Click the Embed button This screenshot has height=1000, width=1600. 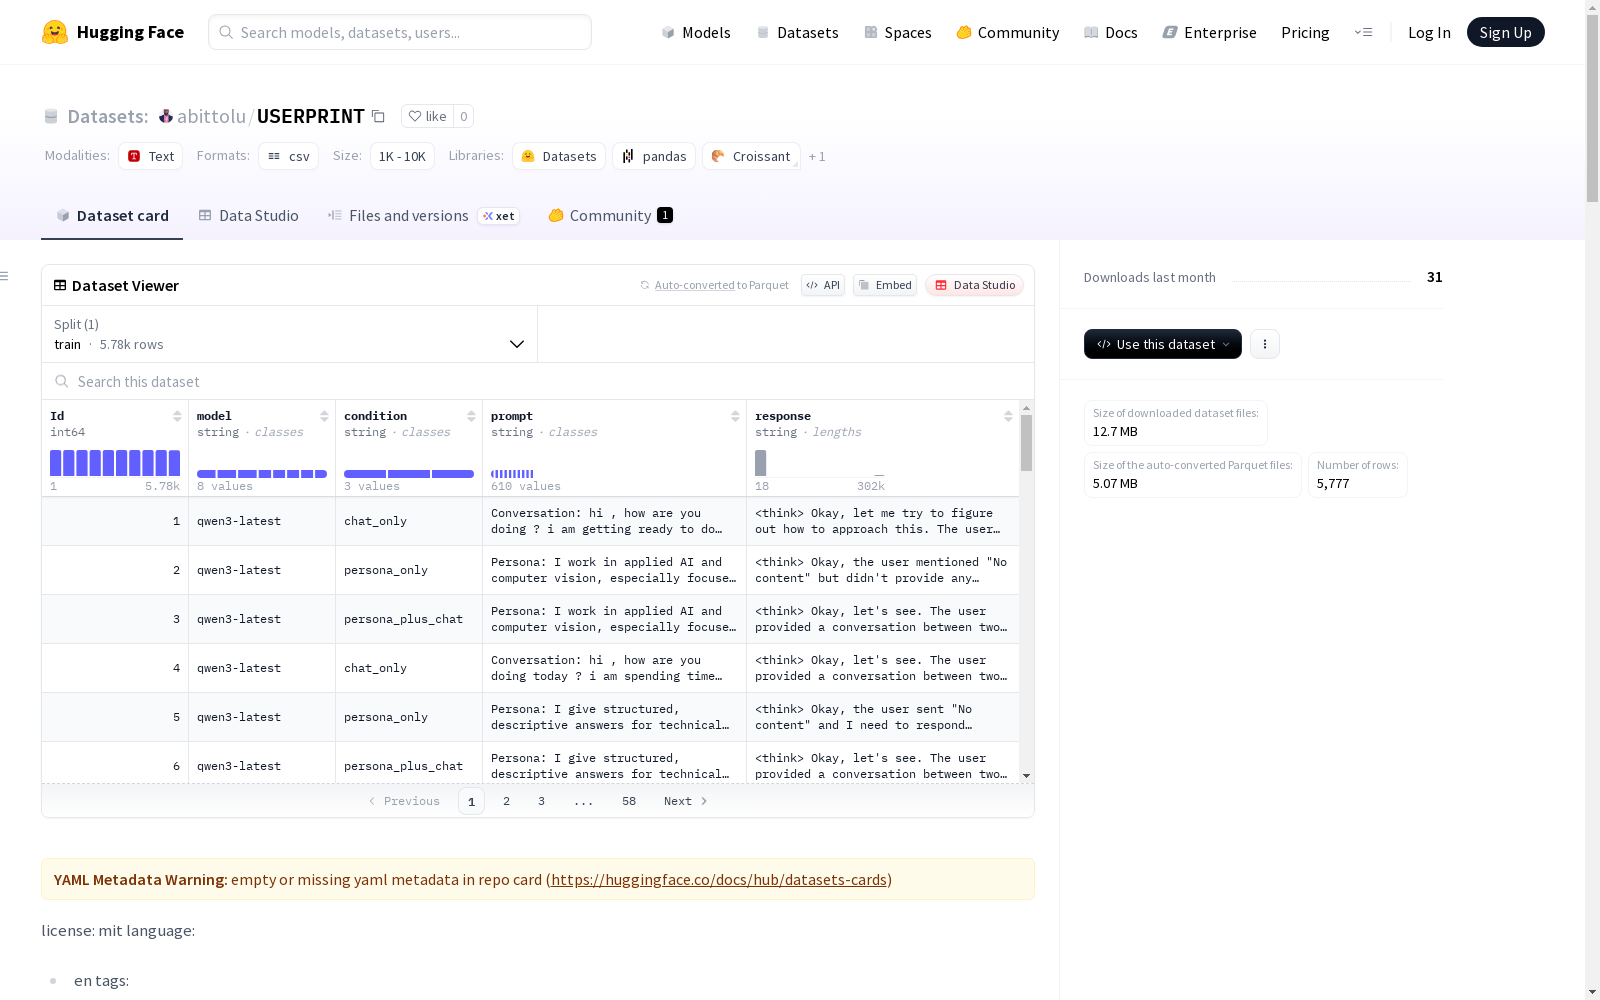point(885,285)
